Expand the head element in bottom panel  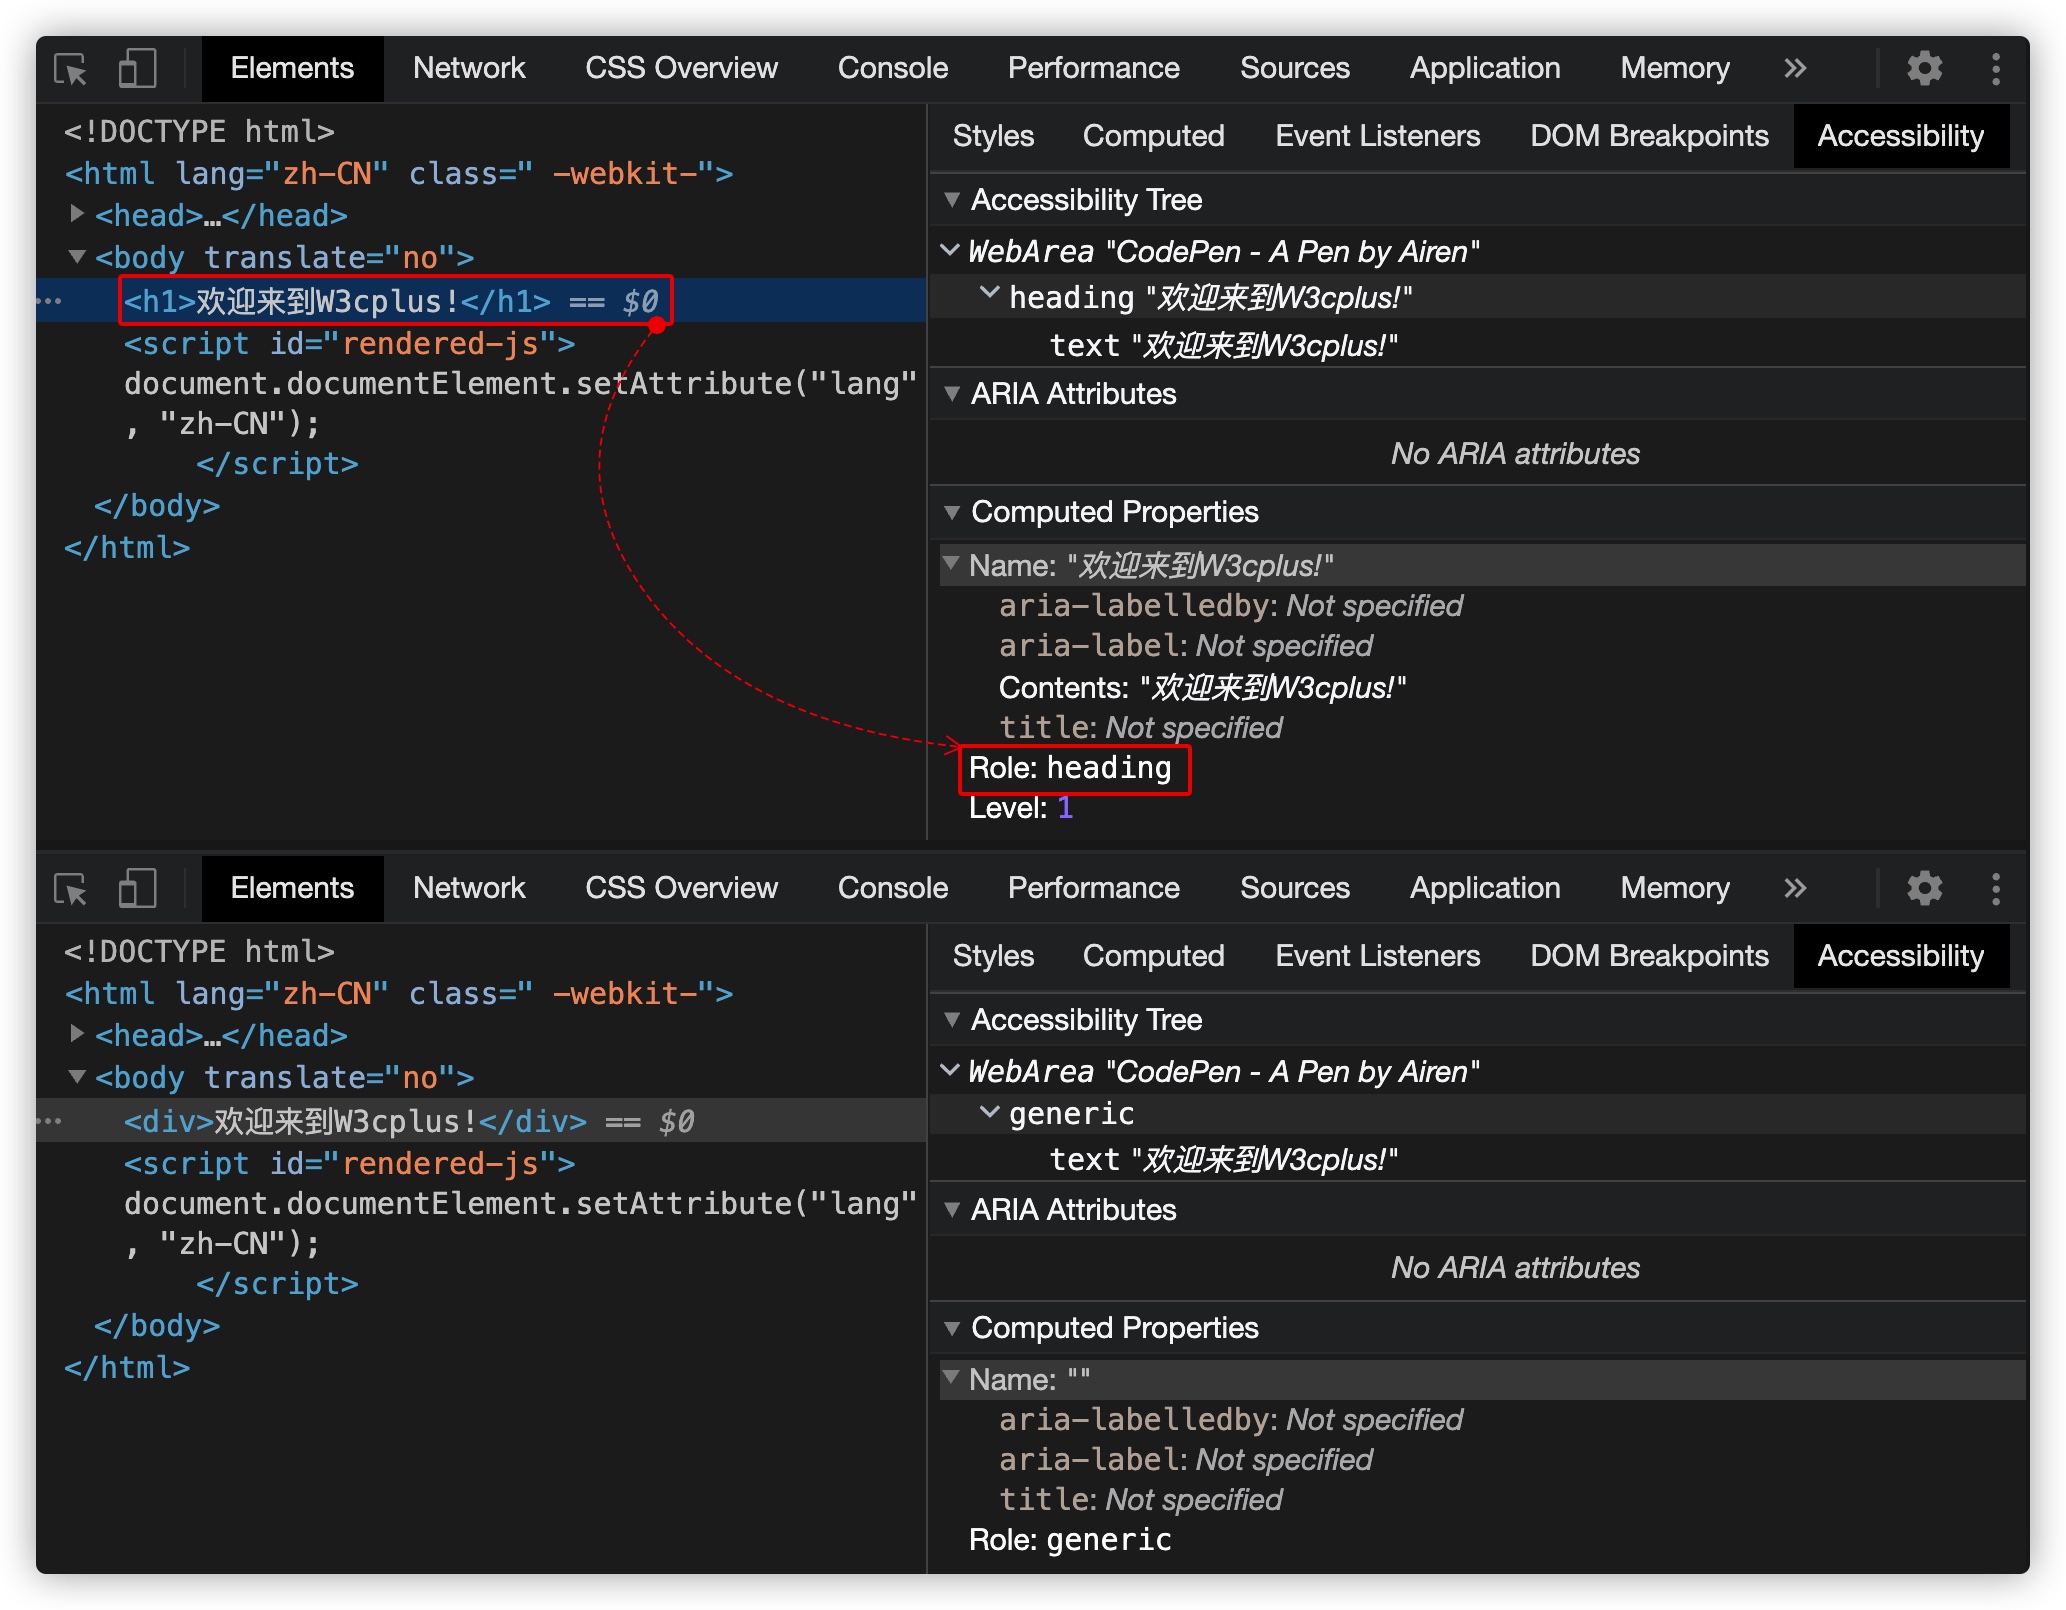77,1033
